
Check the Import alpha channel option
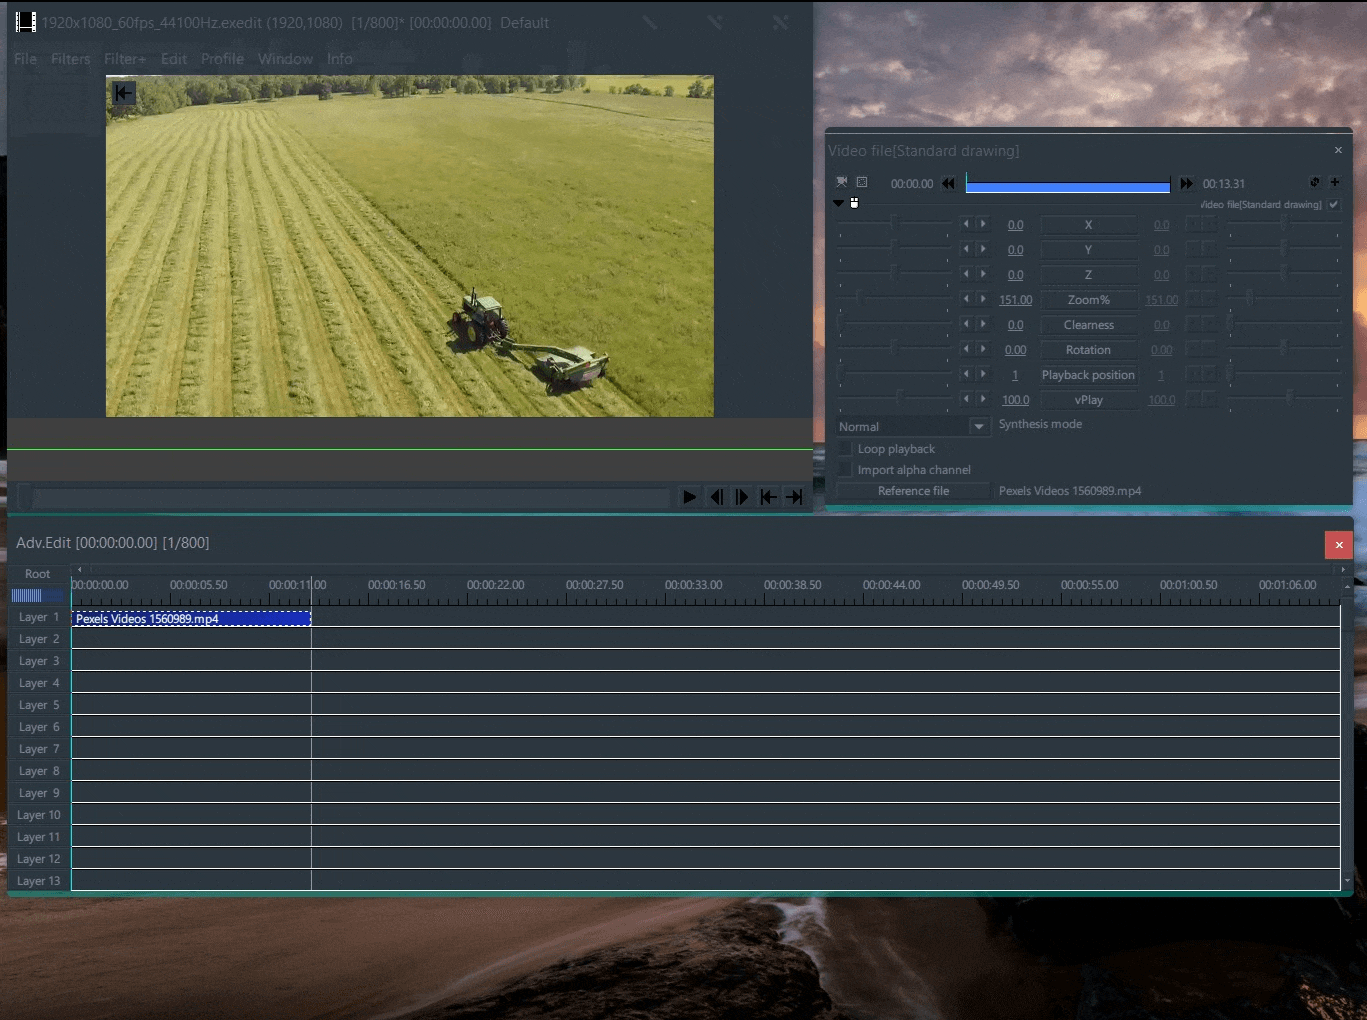(846, 470)
